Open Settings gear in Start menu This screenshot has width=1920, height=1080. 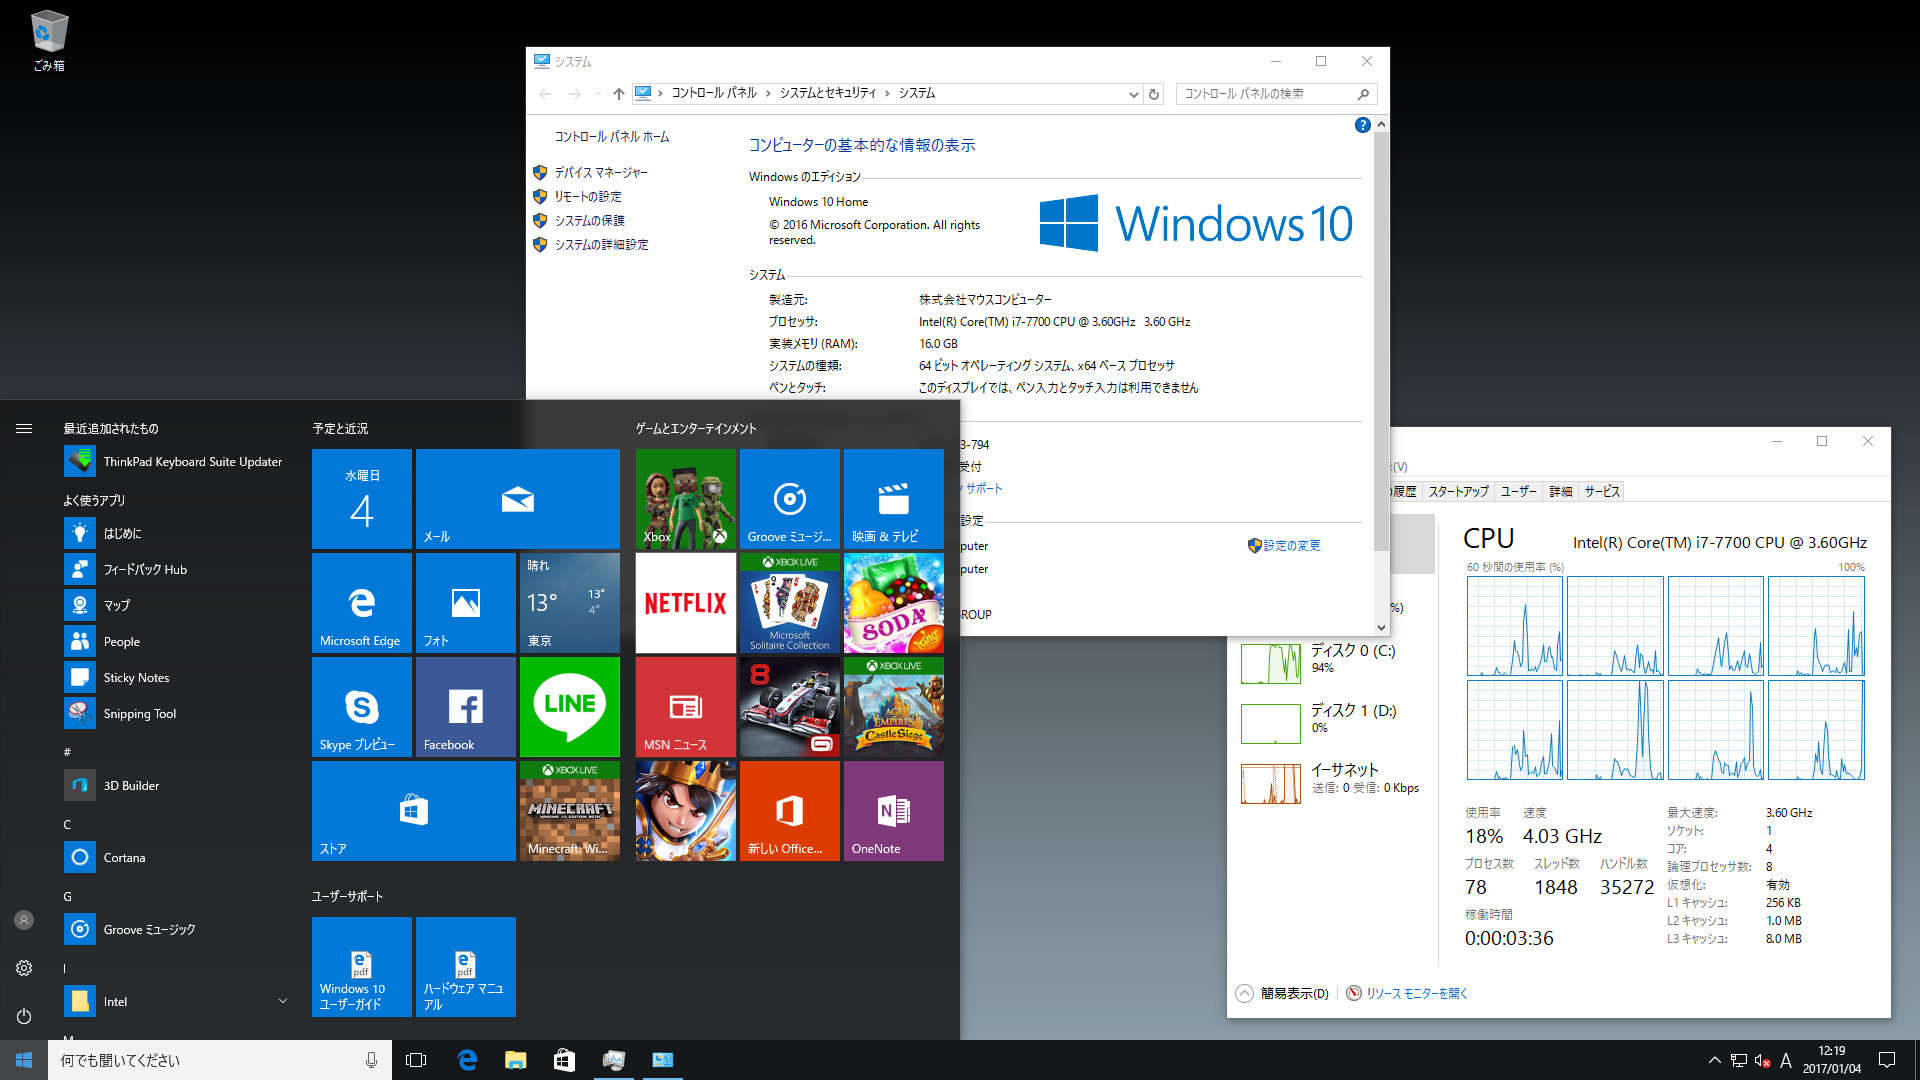pyautogui.click(x=24, y=968)
